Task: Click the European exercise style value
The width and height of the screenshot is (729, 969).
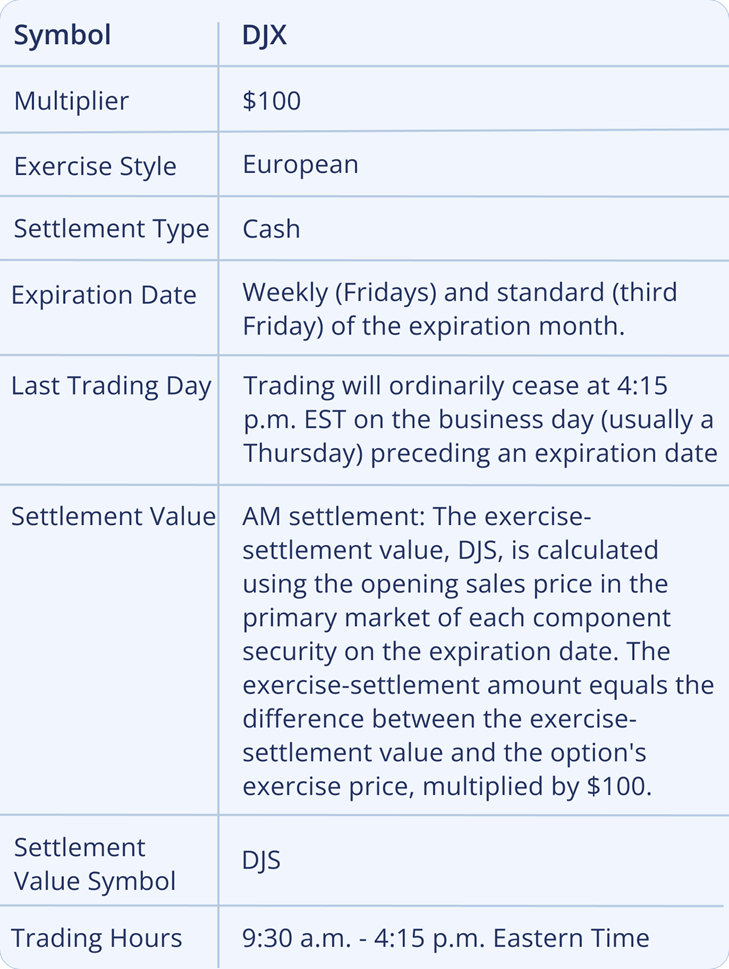Action: click(300, 164)
